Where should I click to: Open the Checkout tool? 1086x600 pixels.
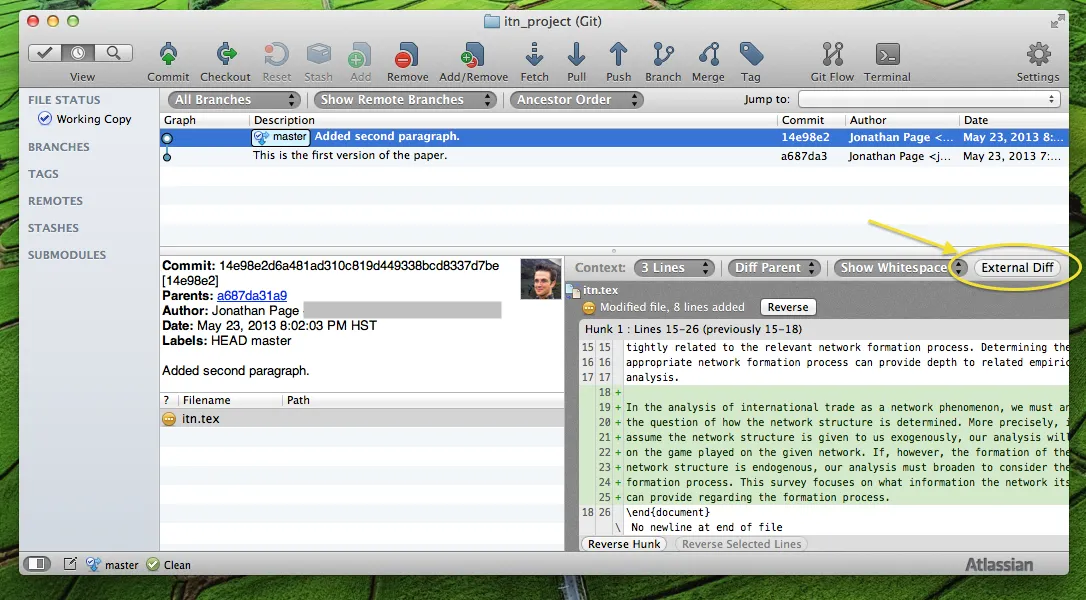[225, 55]
